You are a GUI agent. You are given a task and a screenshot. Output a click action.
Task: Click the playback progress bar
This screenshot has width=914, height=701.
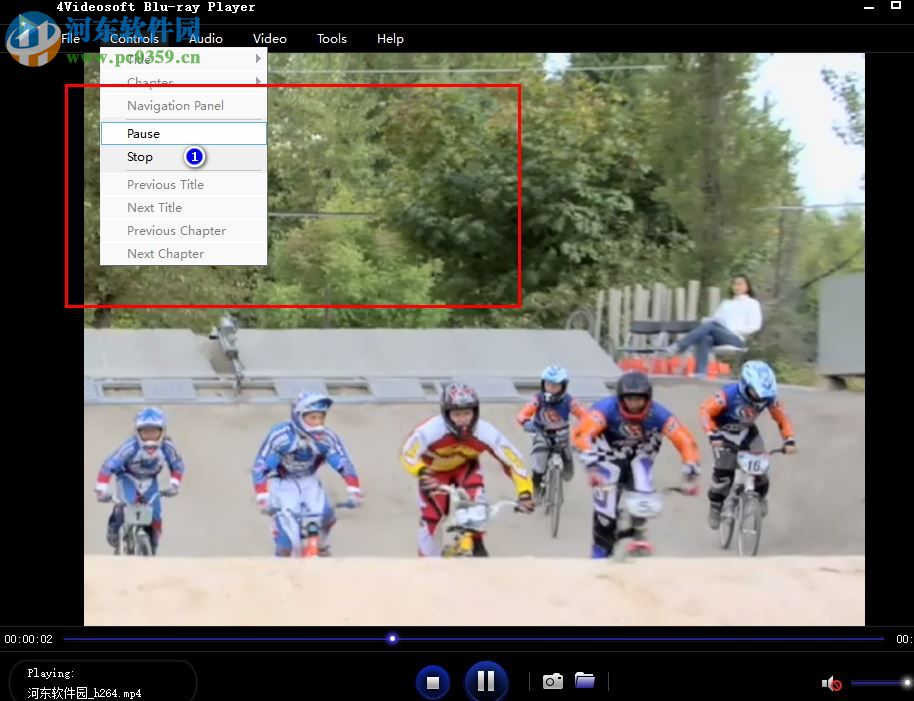[x=470, y=639]
